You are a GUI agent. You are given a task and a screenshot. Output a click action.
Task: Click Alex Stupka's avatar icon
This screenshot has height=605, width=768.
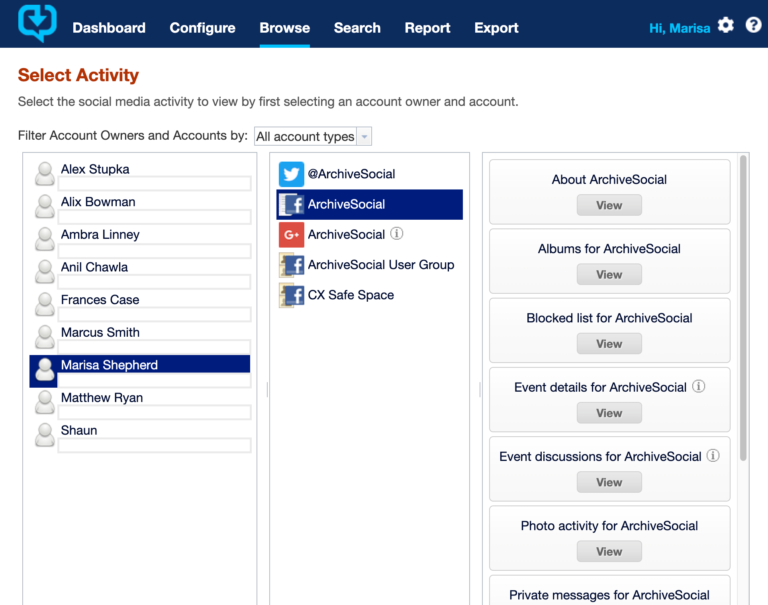pyautogui.click(x=45, y=174)
